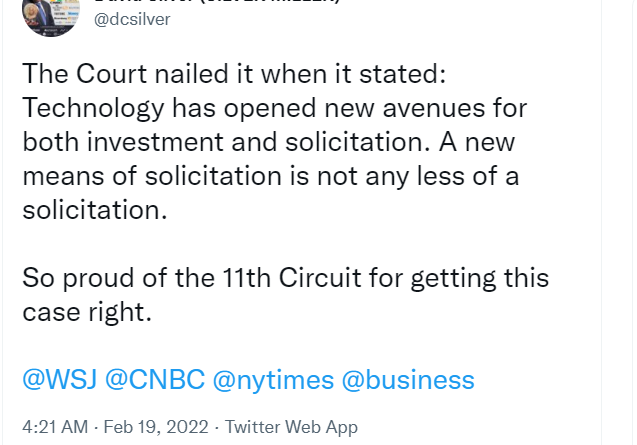Click the words "case right."
The image size is (637, 445).
tap(87, 311)
